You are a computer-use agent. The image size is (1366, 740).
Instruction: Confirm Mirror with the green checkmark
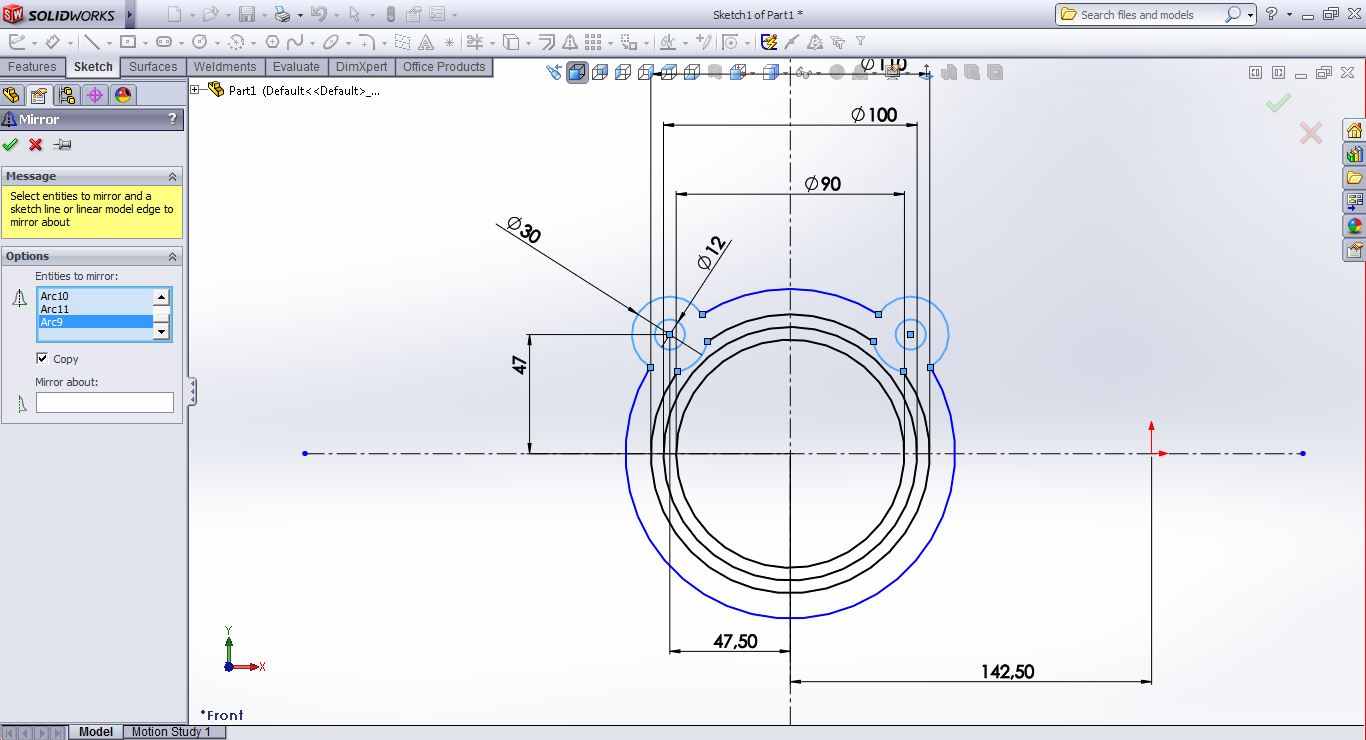click(x=11, y=145)
